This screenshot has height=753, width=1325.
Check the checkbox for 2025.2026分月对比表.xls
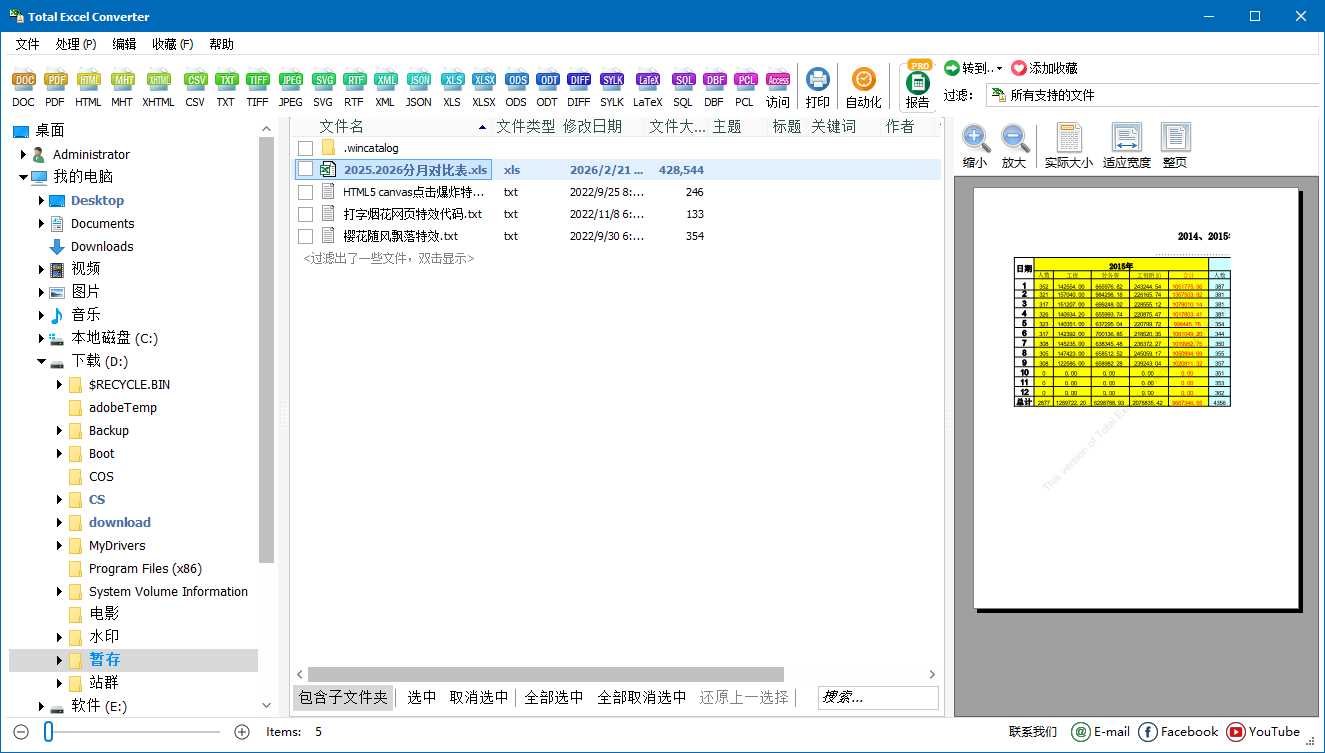click(305, 169)
